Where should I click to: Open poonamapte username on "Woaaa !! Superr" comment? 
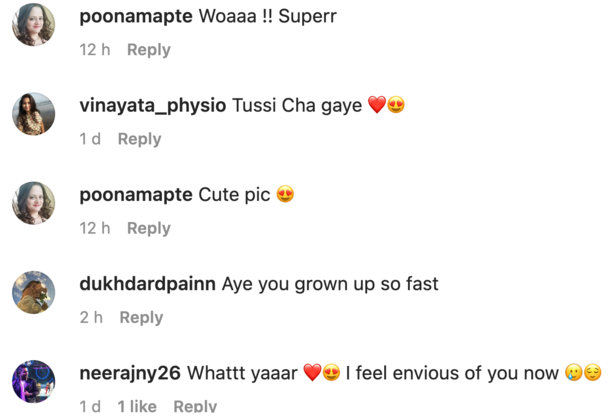[135, 17]
